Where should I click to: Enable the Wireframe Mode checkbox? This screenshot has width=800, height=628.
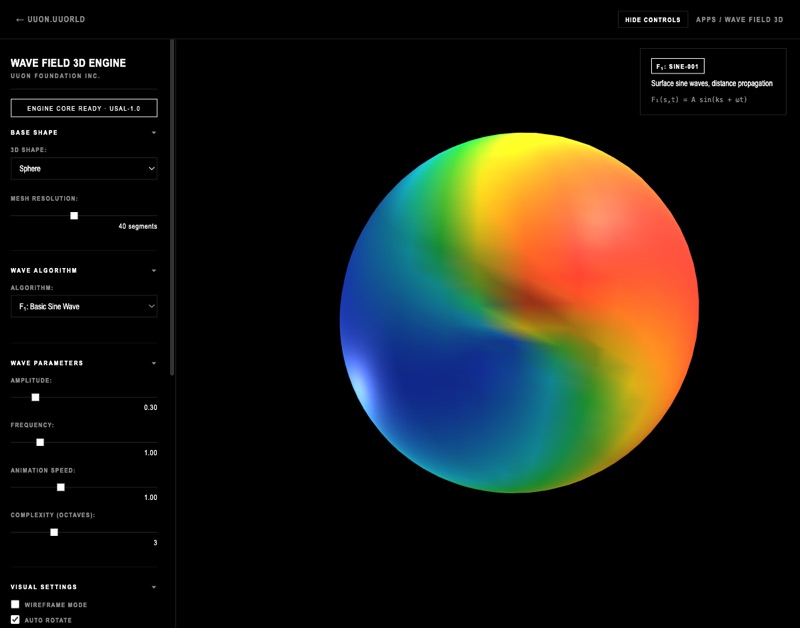point(15,605)
